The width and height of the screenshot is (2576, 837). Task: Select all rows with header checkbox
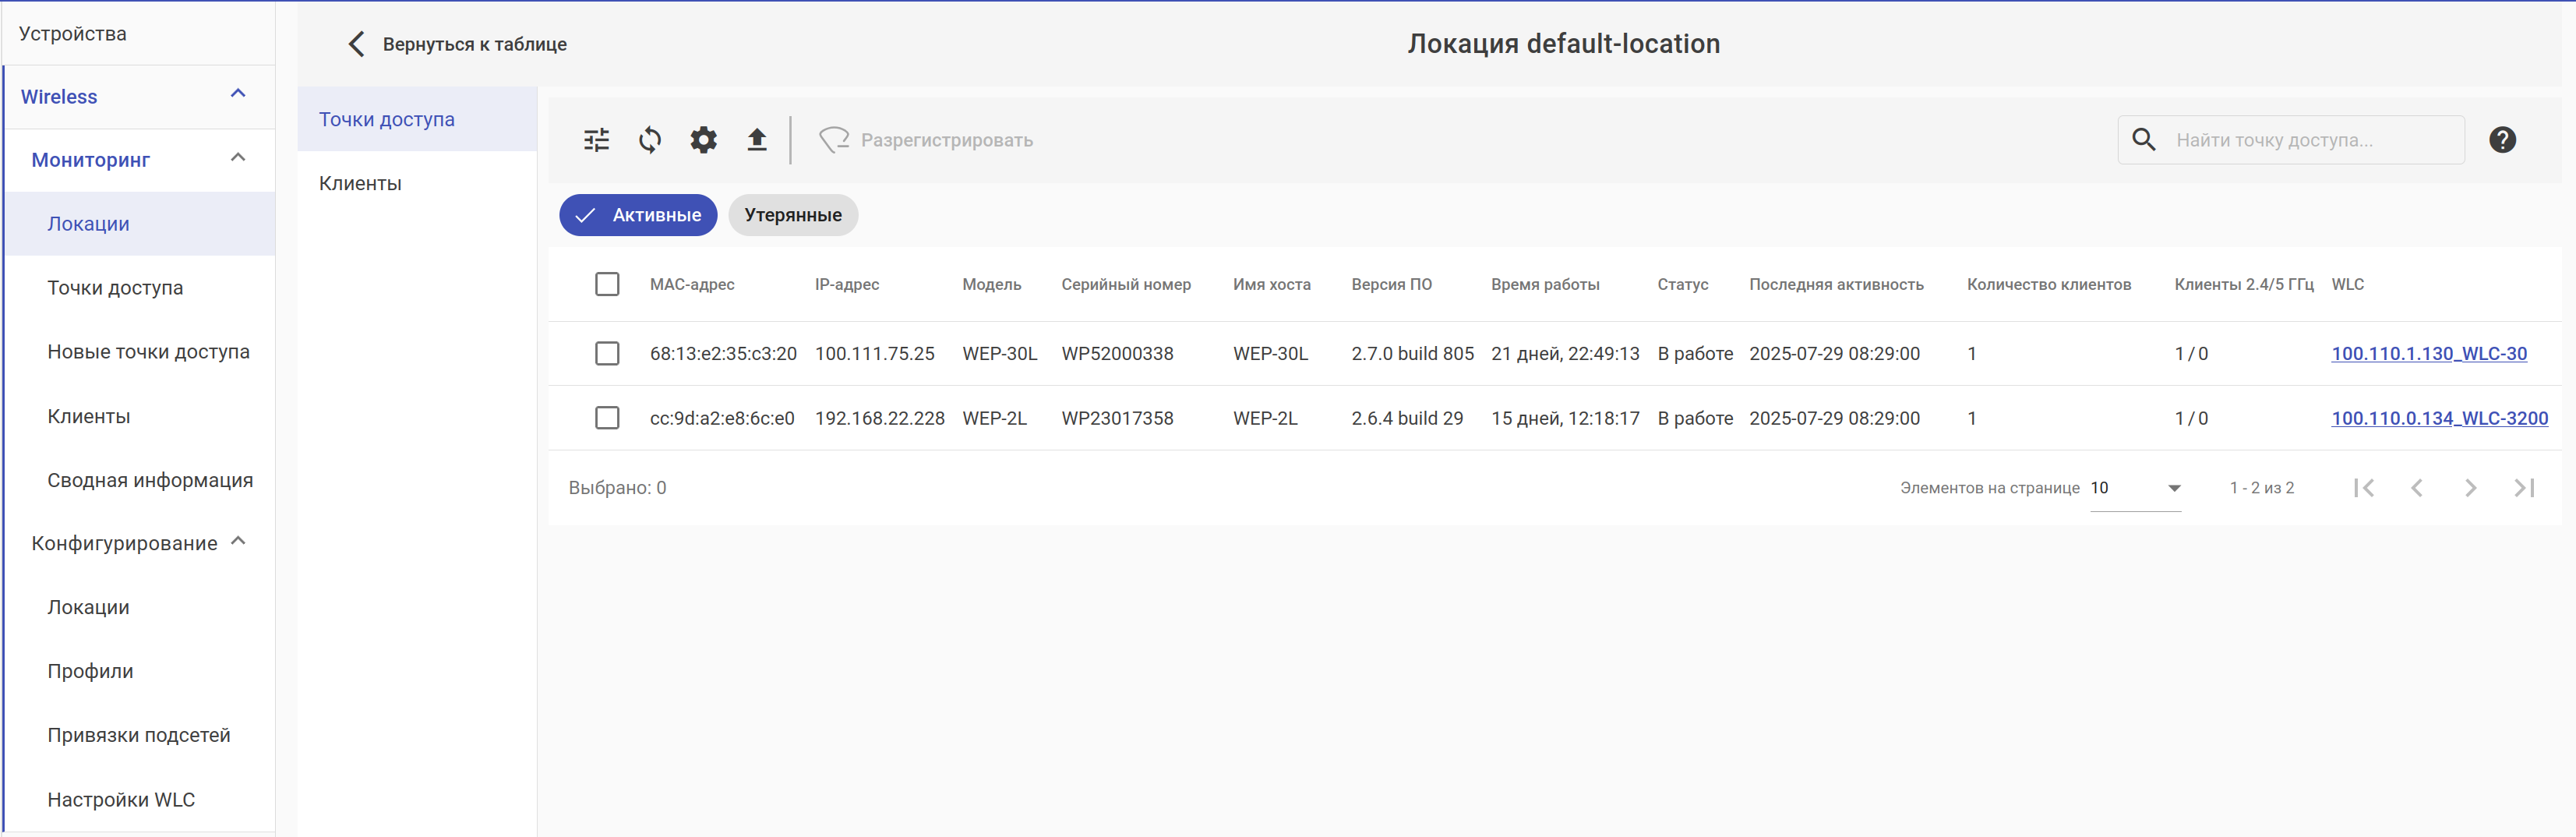click(607, 284)
